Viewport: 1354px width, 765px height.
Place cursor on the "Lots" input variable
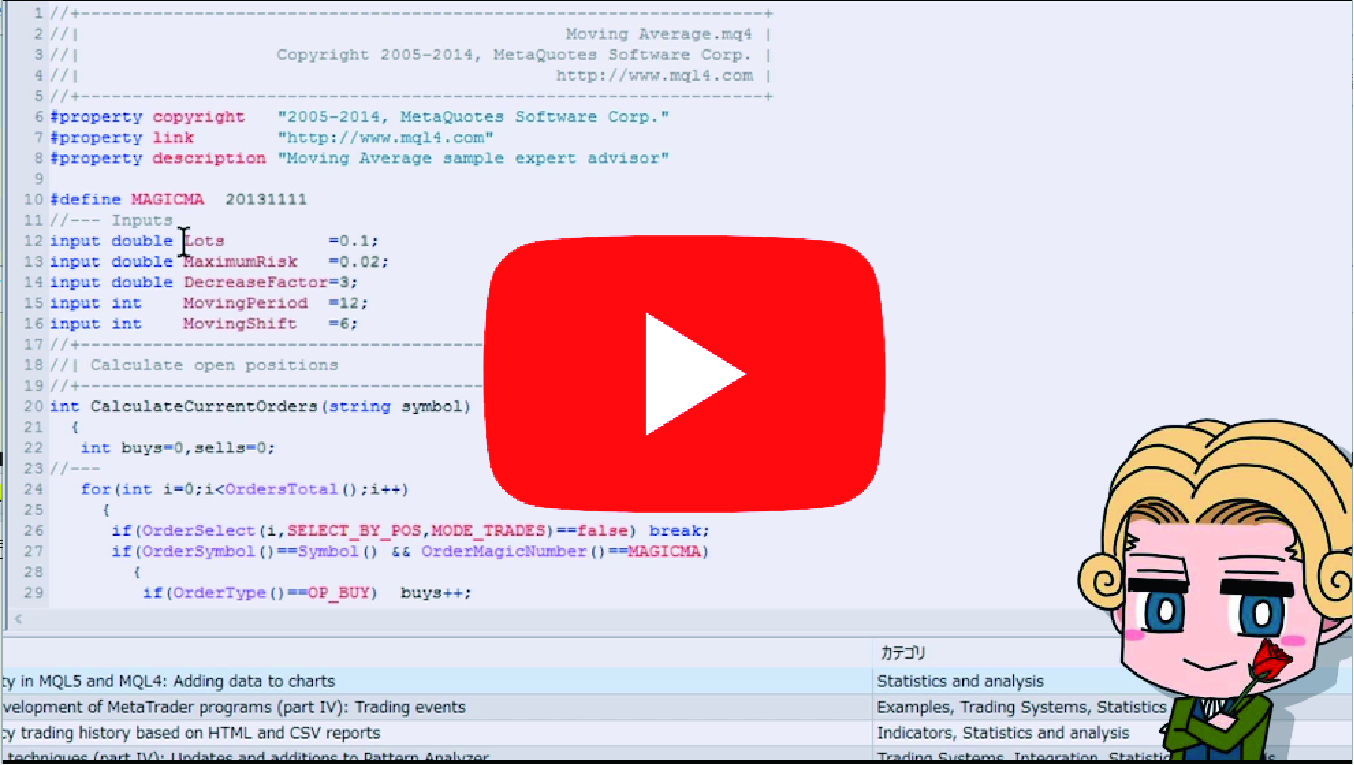pos(204,241)
